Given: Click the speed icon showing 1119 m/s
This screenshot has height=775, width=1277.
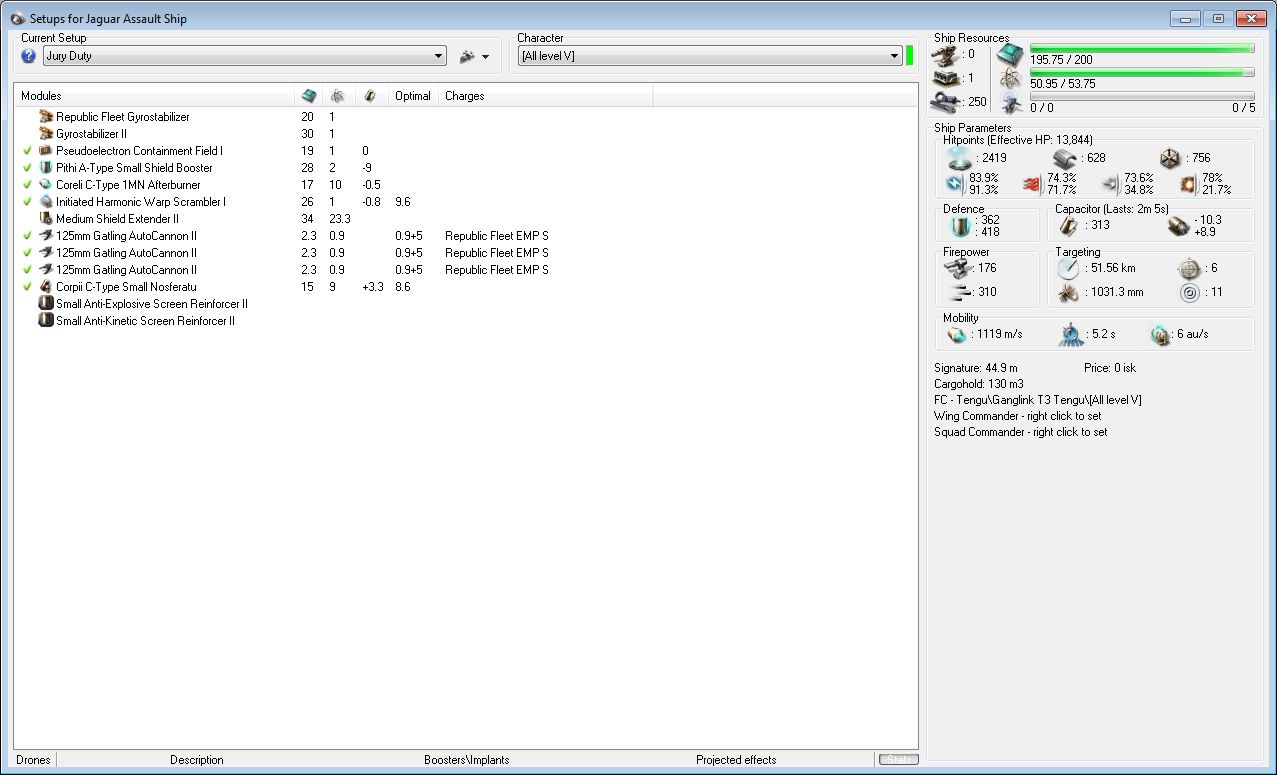Looking at the screenshot, I should click(956, 334).
